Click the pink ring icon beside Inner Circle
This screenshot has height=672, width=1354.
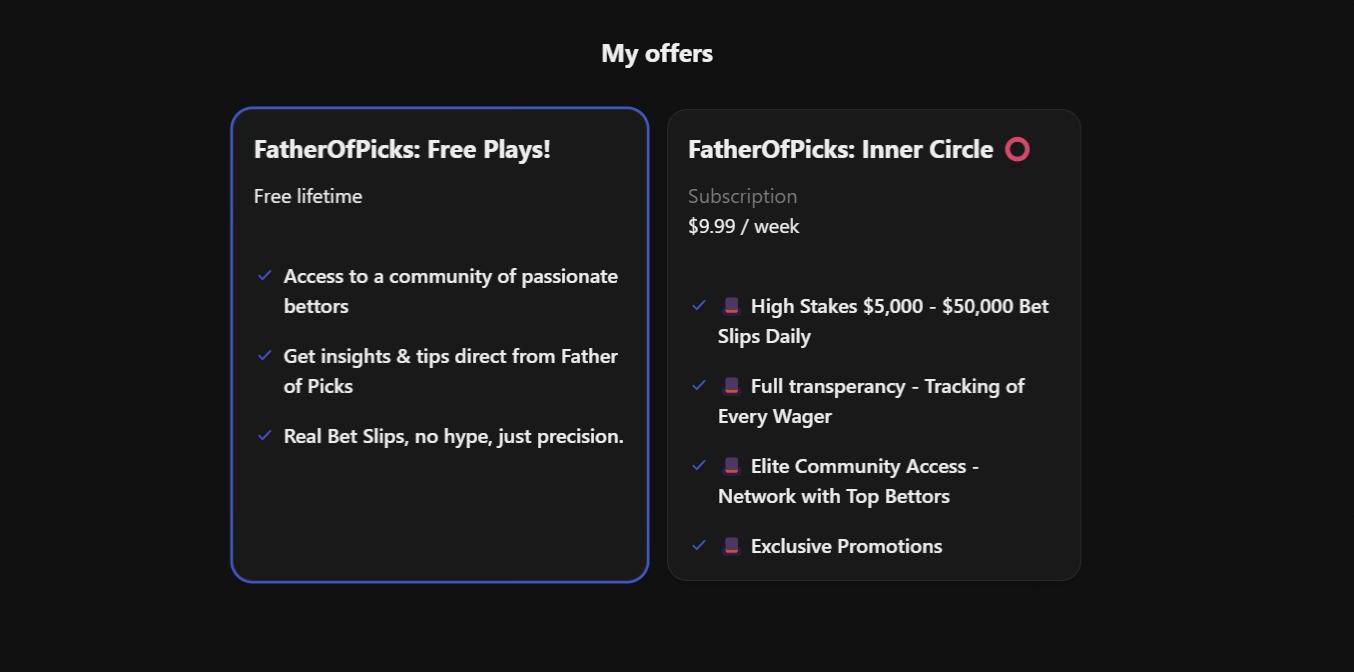point(1017,149)
